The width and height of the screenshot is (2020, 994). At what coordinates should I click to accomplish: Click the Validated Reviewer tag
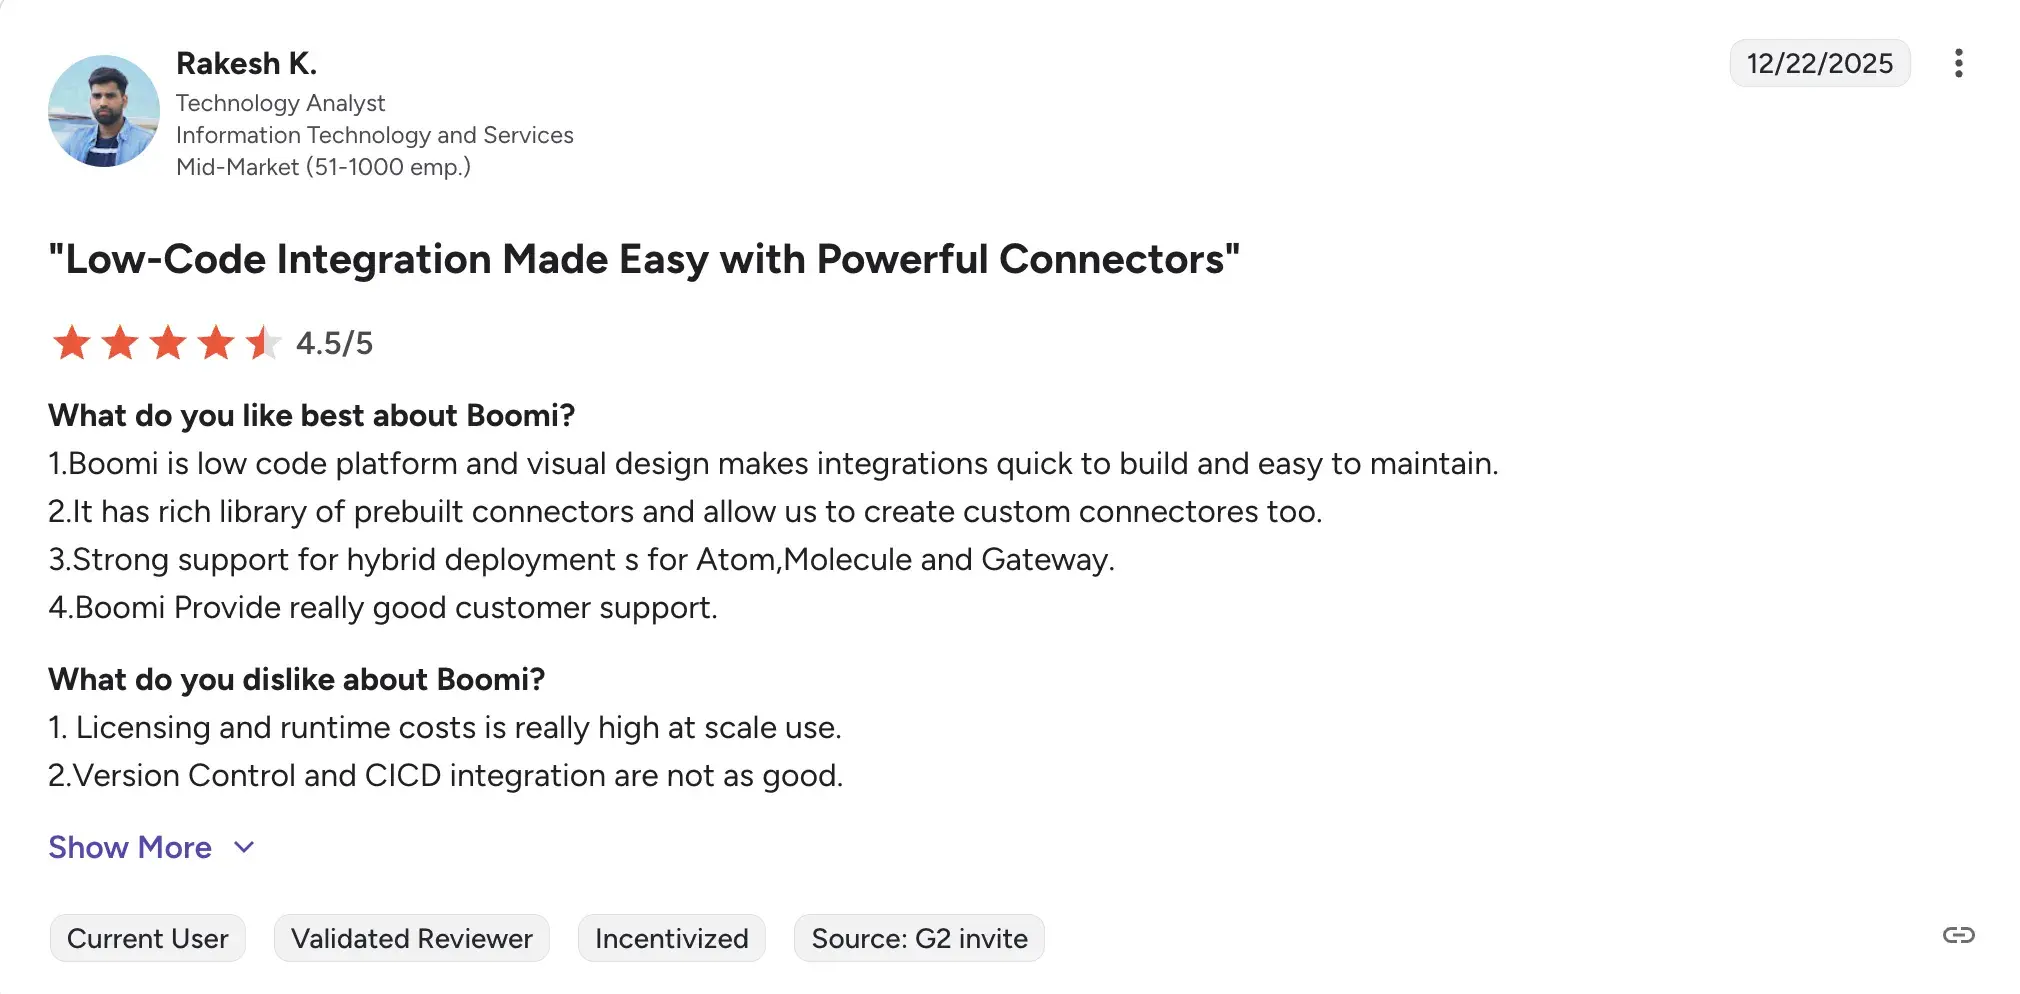412,939
